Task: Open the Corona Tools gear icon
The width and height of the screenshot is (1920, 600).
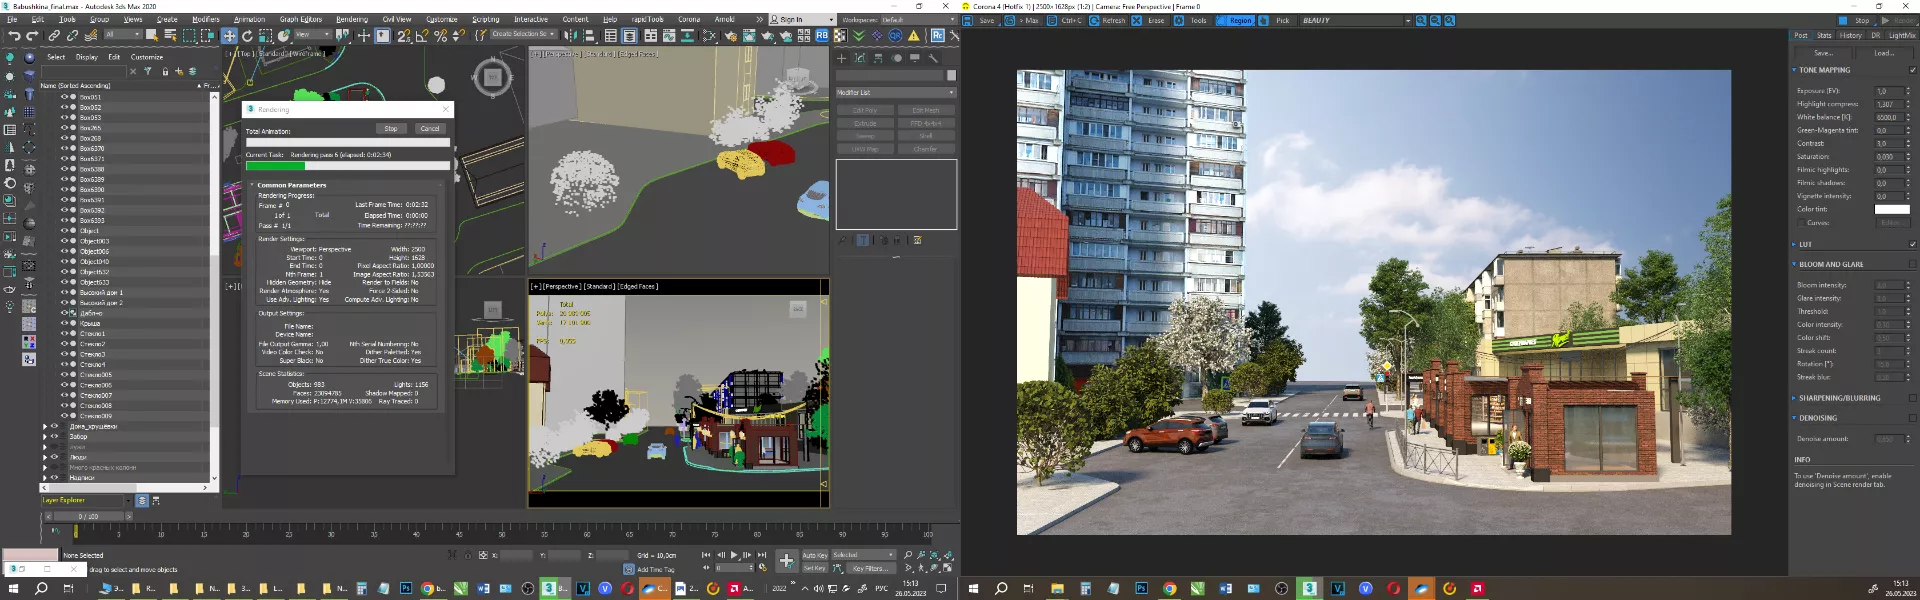Action: click(x=1179, y=20)
